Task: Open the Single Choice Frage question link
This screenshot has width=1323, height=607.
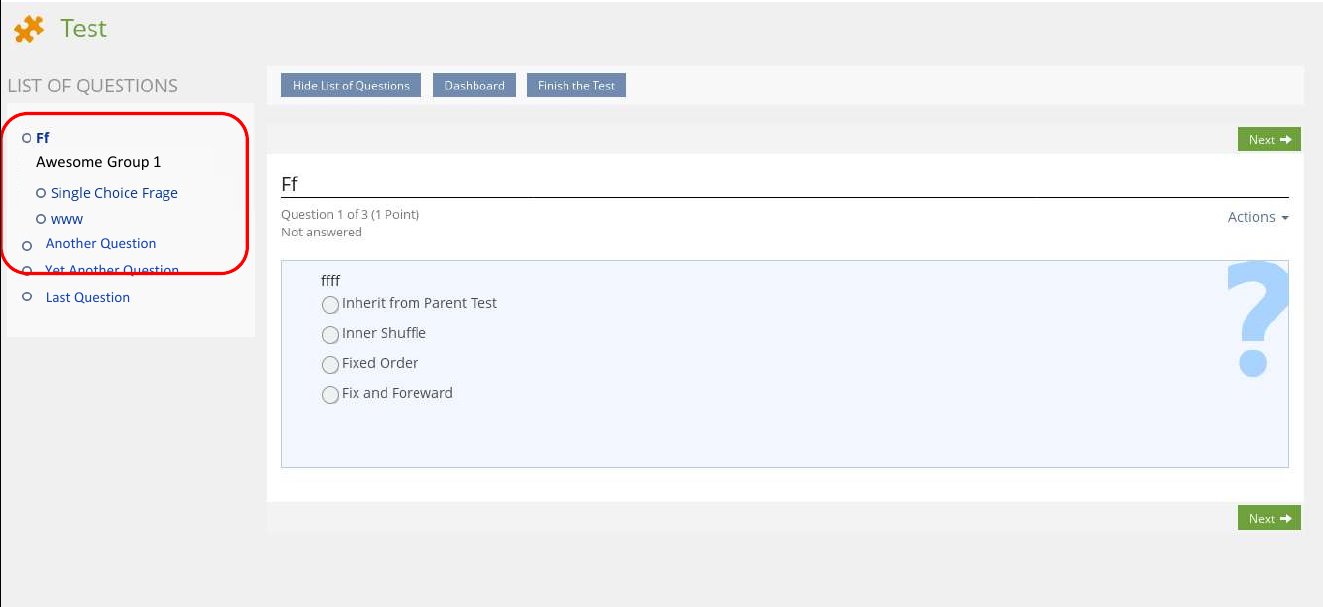Action: click(x=114, y=193)
